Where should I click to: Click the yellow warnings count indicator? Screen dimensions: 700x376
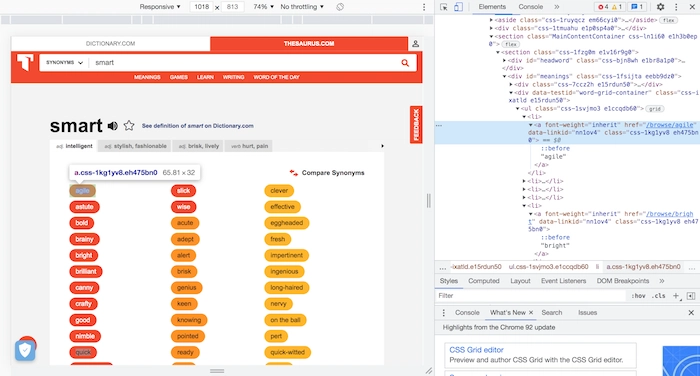pos(617,7)
